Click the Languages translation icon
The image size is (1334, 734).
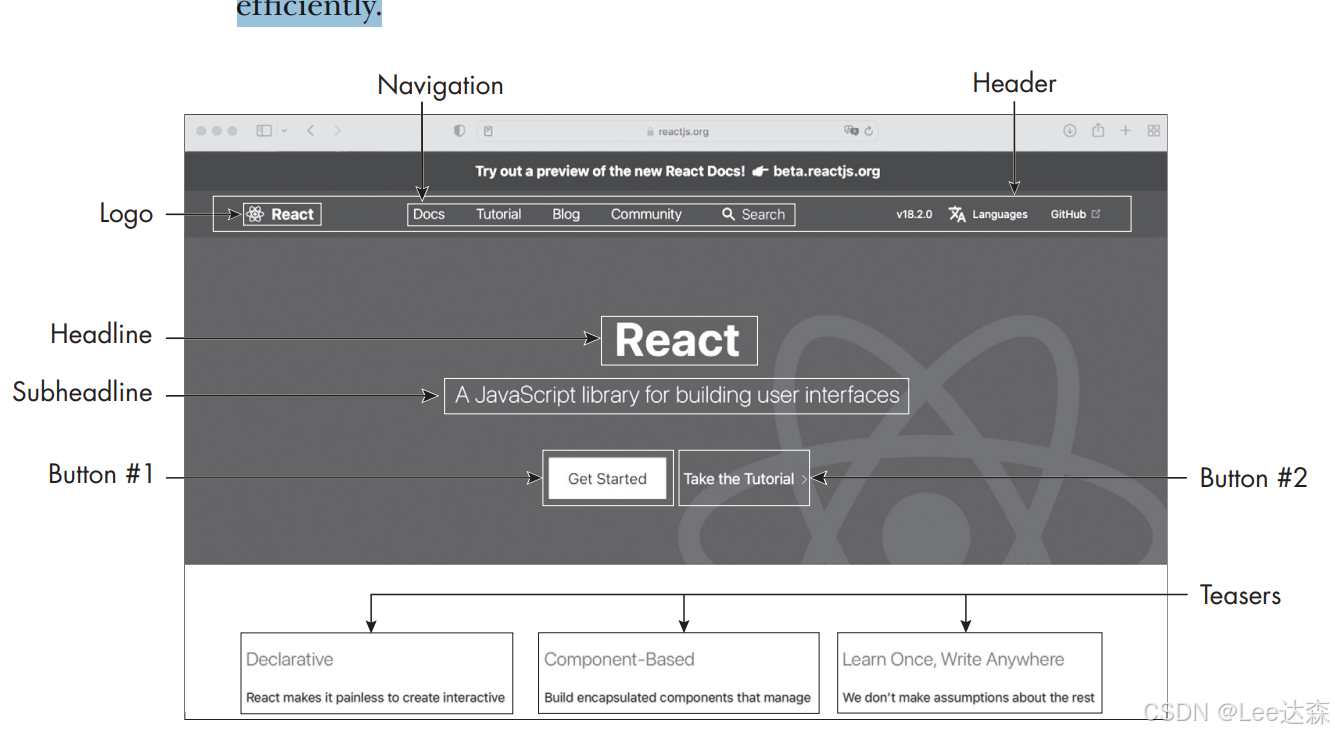pyautogui.click(x=956, y=213)
